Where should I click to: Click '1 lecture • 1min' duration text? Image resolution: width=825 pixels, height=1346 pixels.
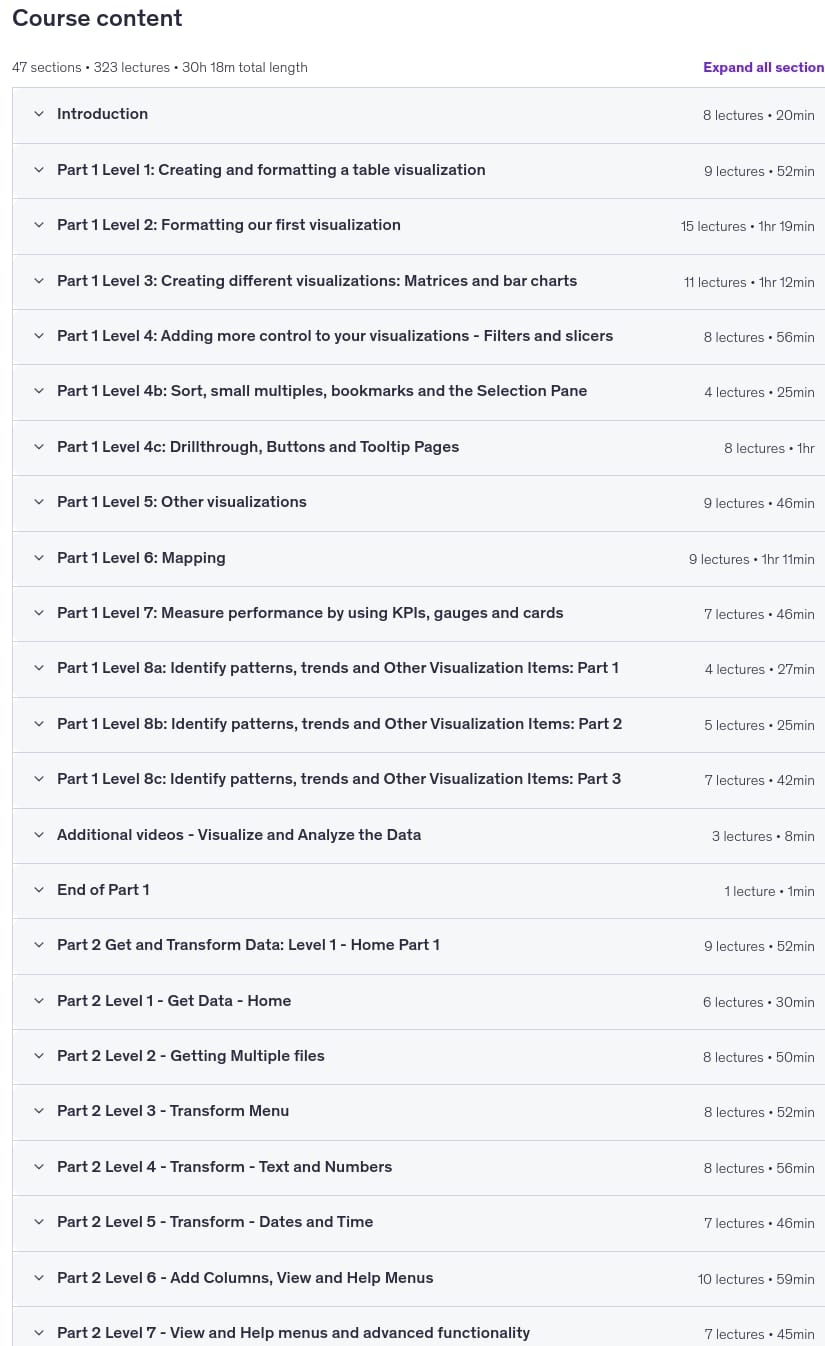770,891
